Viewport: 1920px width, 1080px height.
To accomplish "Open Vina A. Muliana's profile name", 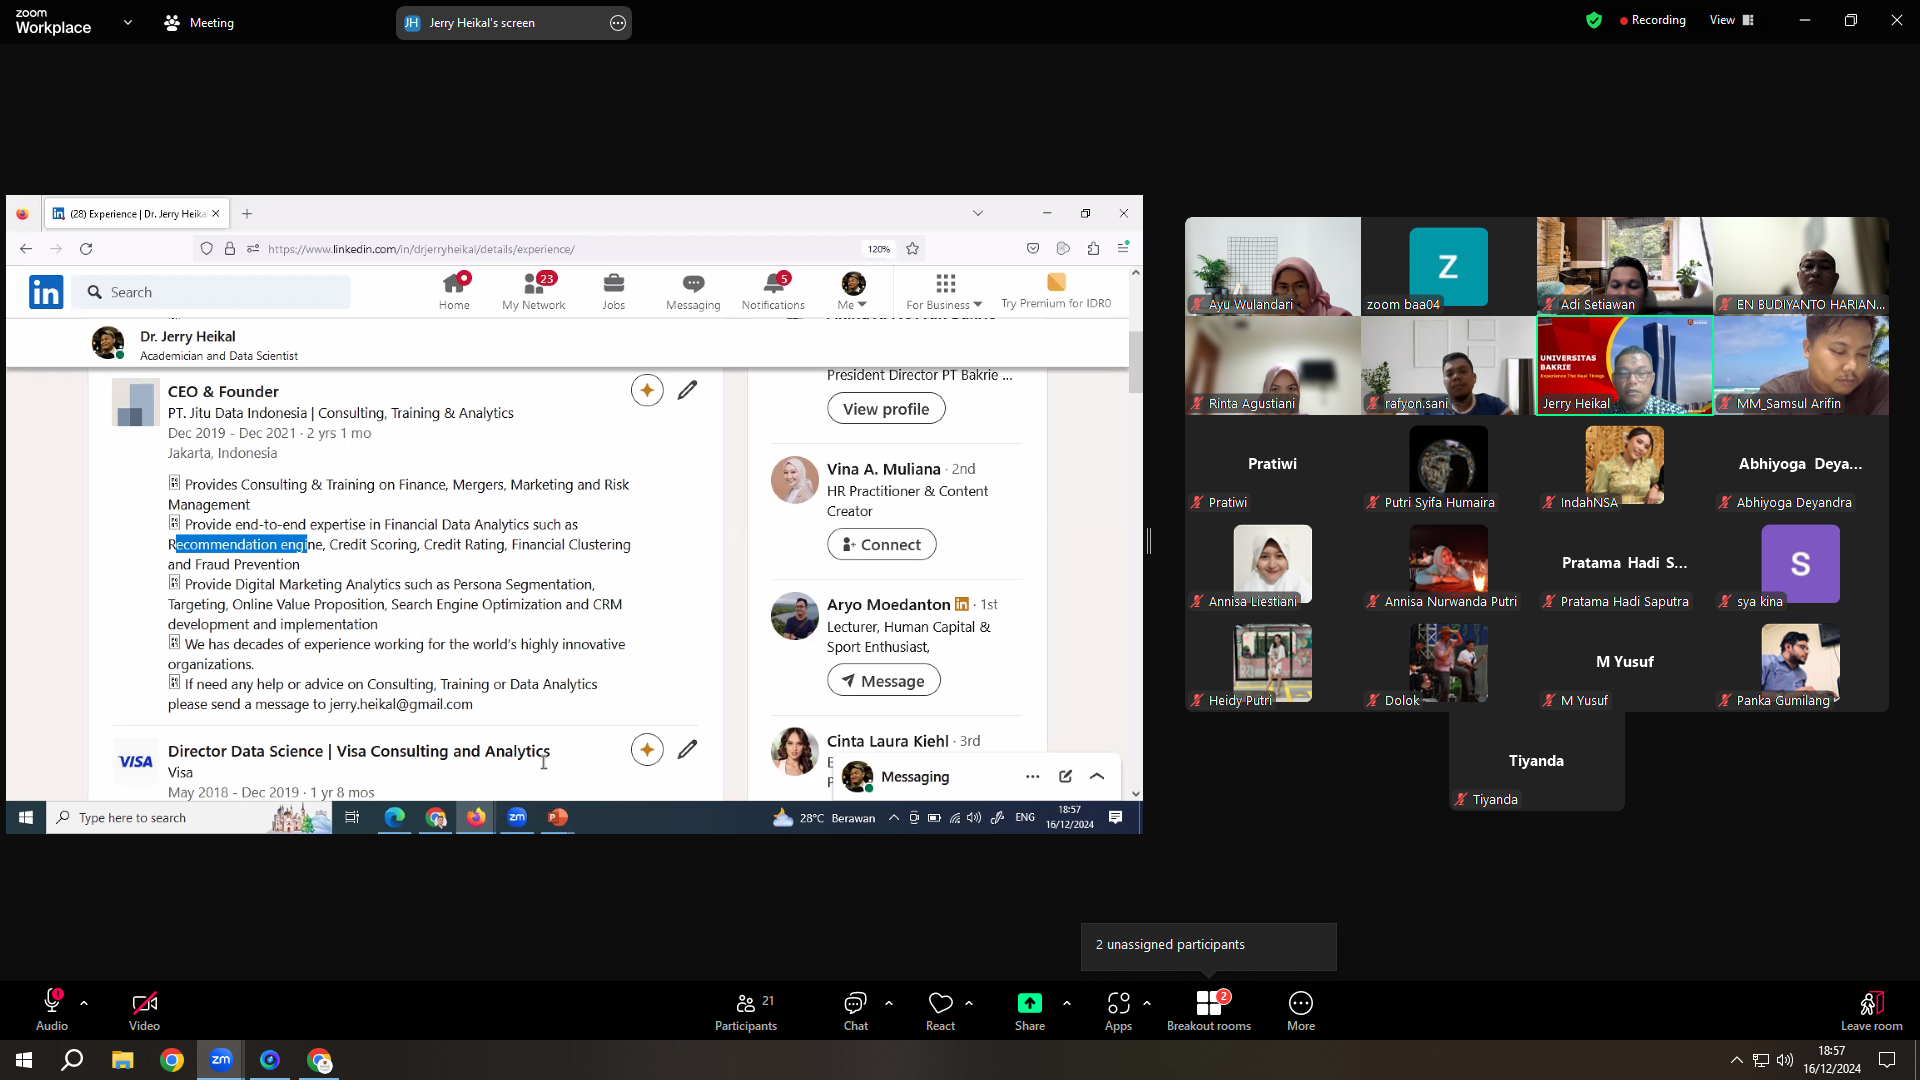I will point(884,469).
